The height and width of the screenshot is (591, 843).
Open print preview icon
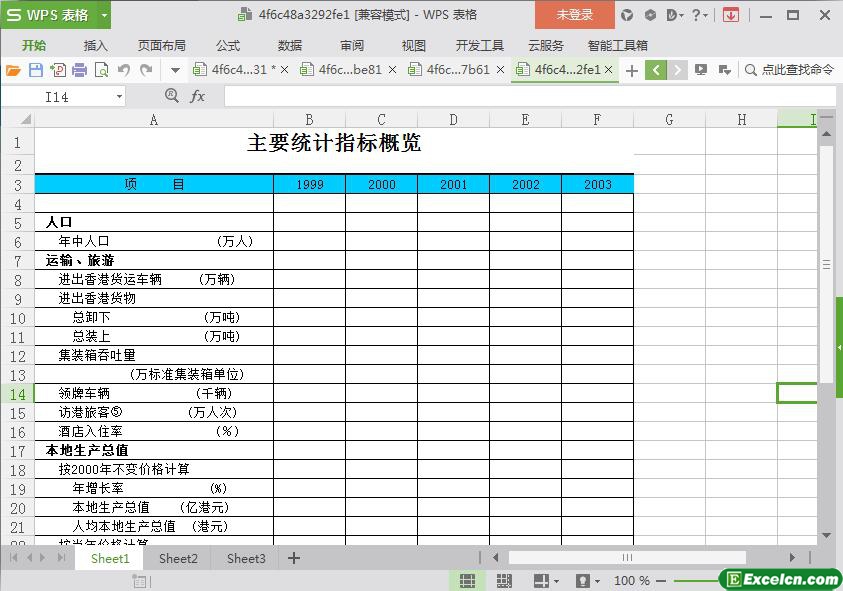[101, 70]
